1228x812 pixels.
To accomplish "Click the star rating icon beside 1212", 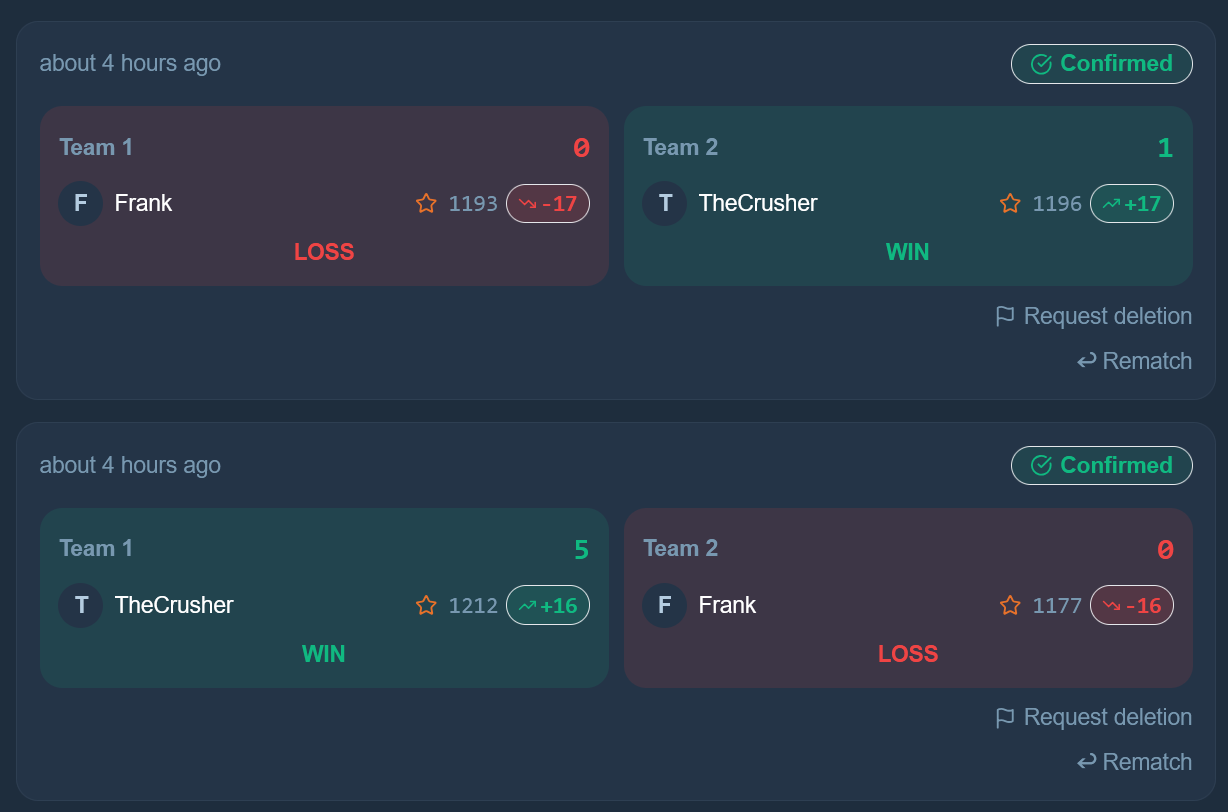I will pyautogui.click(x=426, y=605).
